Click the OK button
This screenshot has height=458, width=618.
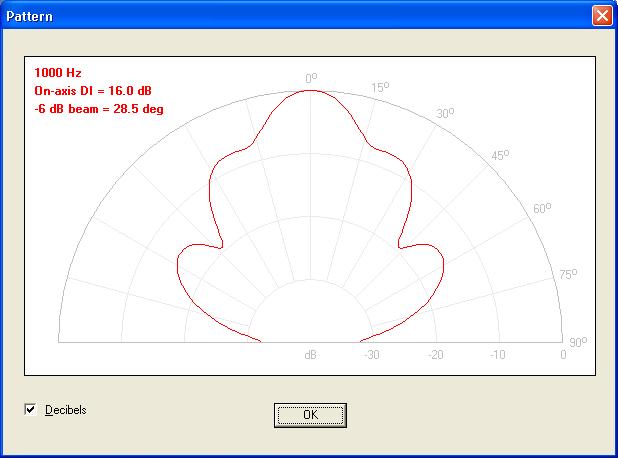[311, 415]
